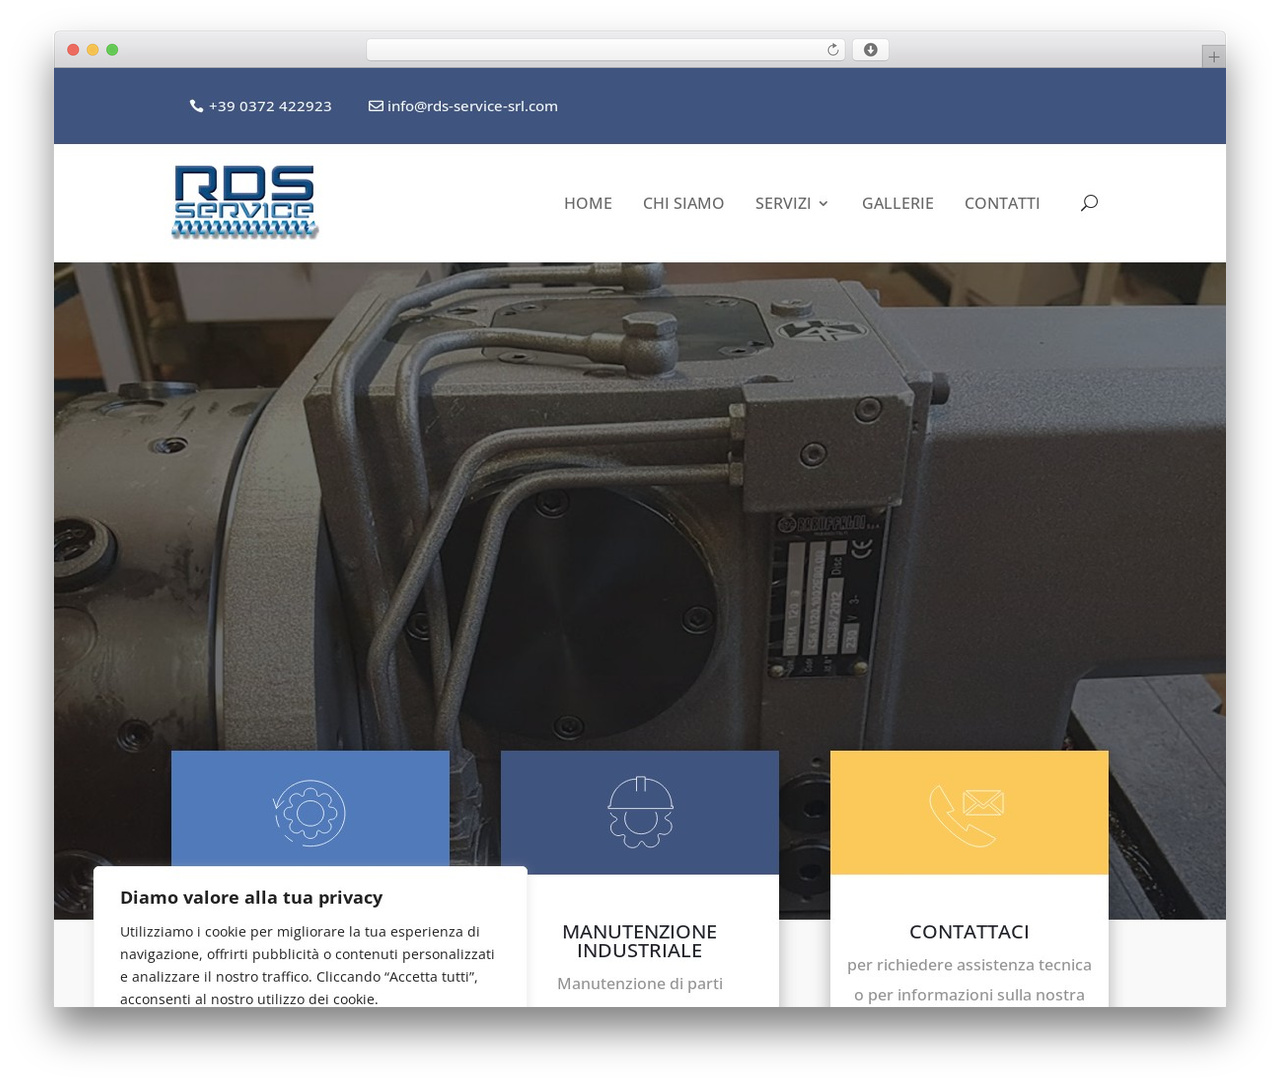Click the 'Manutenzione di parti' text
Viewport: 1280px width, 1084px height.
pyautogui.click(x=640, y=984)
